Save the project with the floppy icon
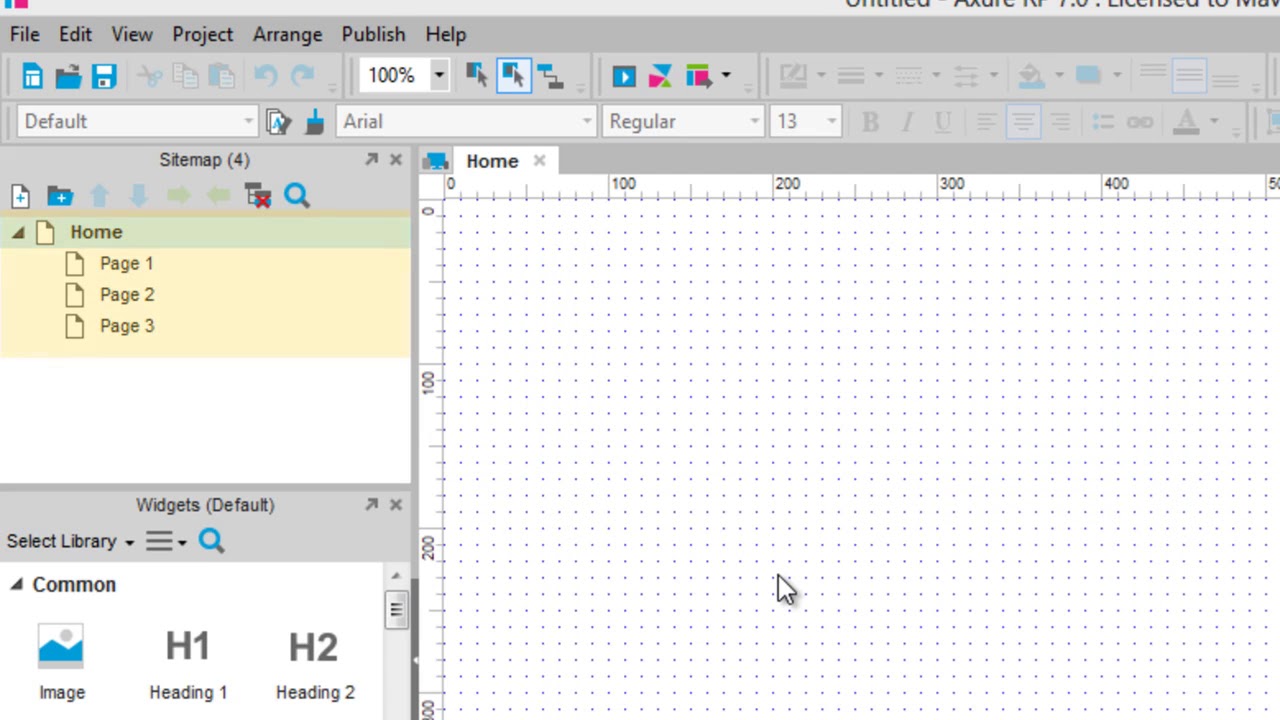 [104, 76]
